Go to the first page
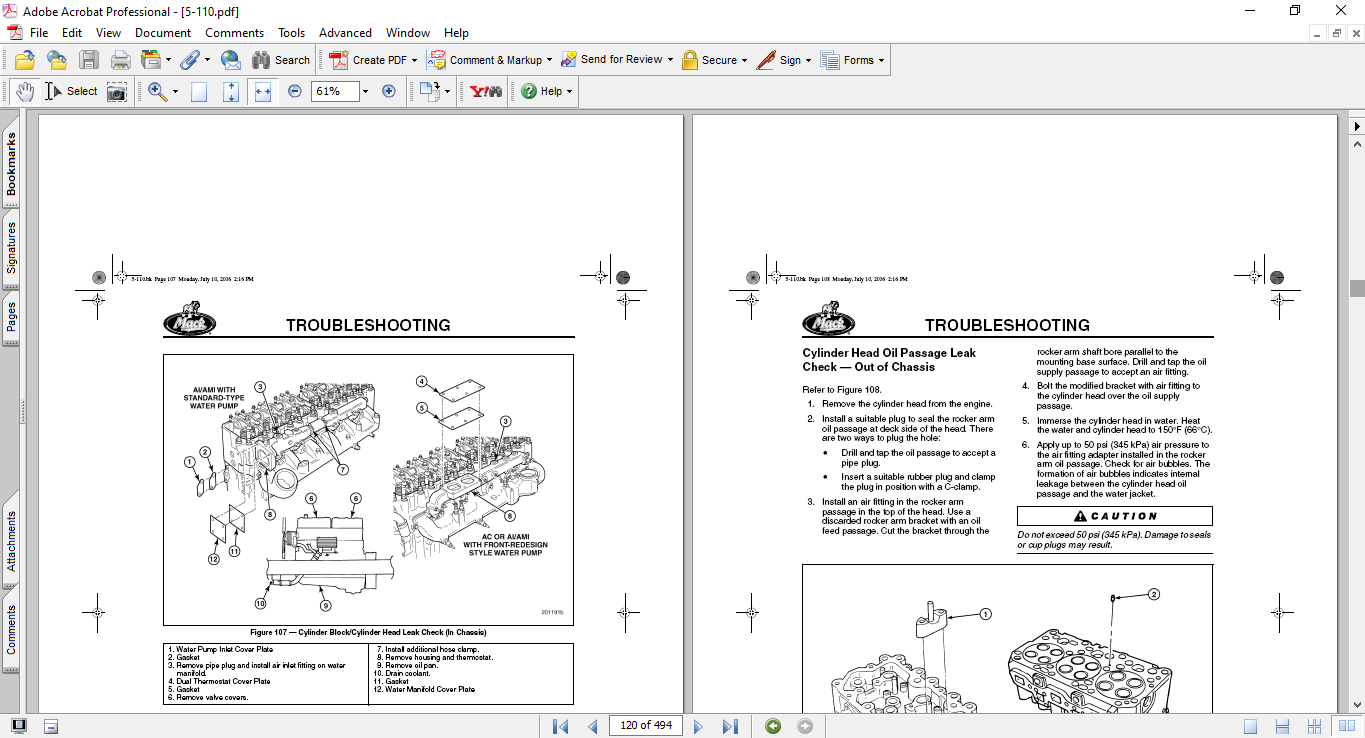 (561, 726)
